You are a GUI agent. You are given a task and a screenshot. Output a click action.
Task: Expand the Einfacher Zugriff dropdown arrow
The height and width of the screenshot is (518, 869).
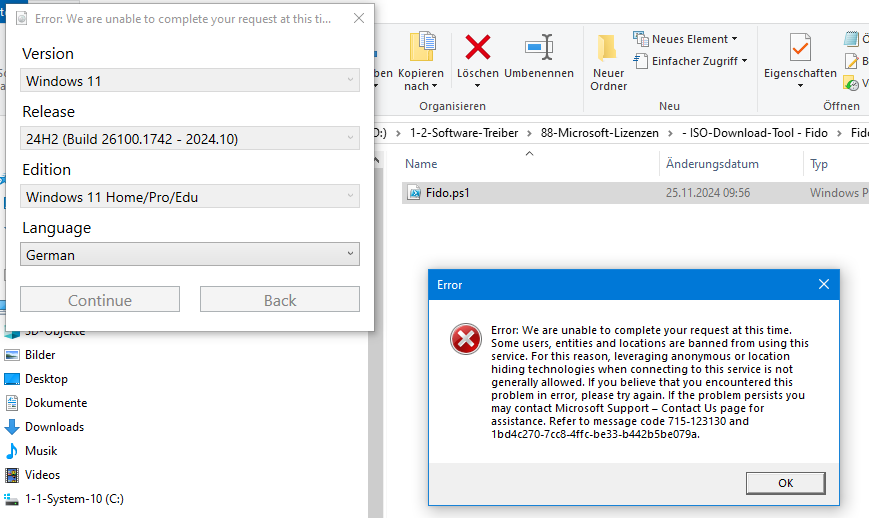tap(744, 61)
